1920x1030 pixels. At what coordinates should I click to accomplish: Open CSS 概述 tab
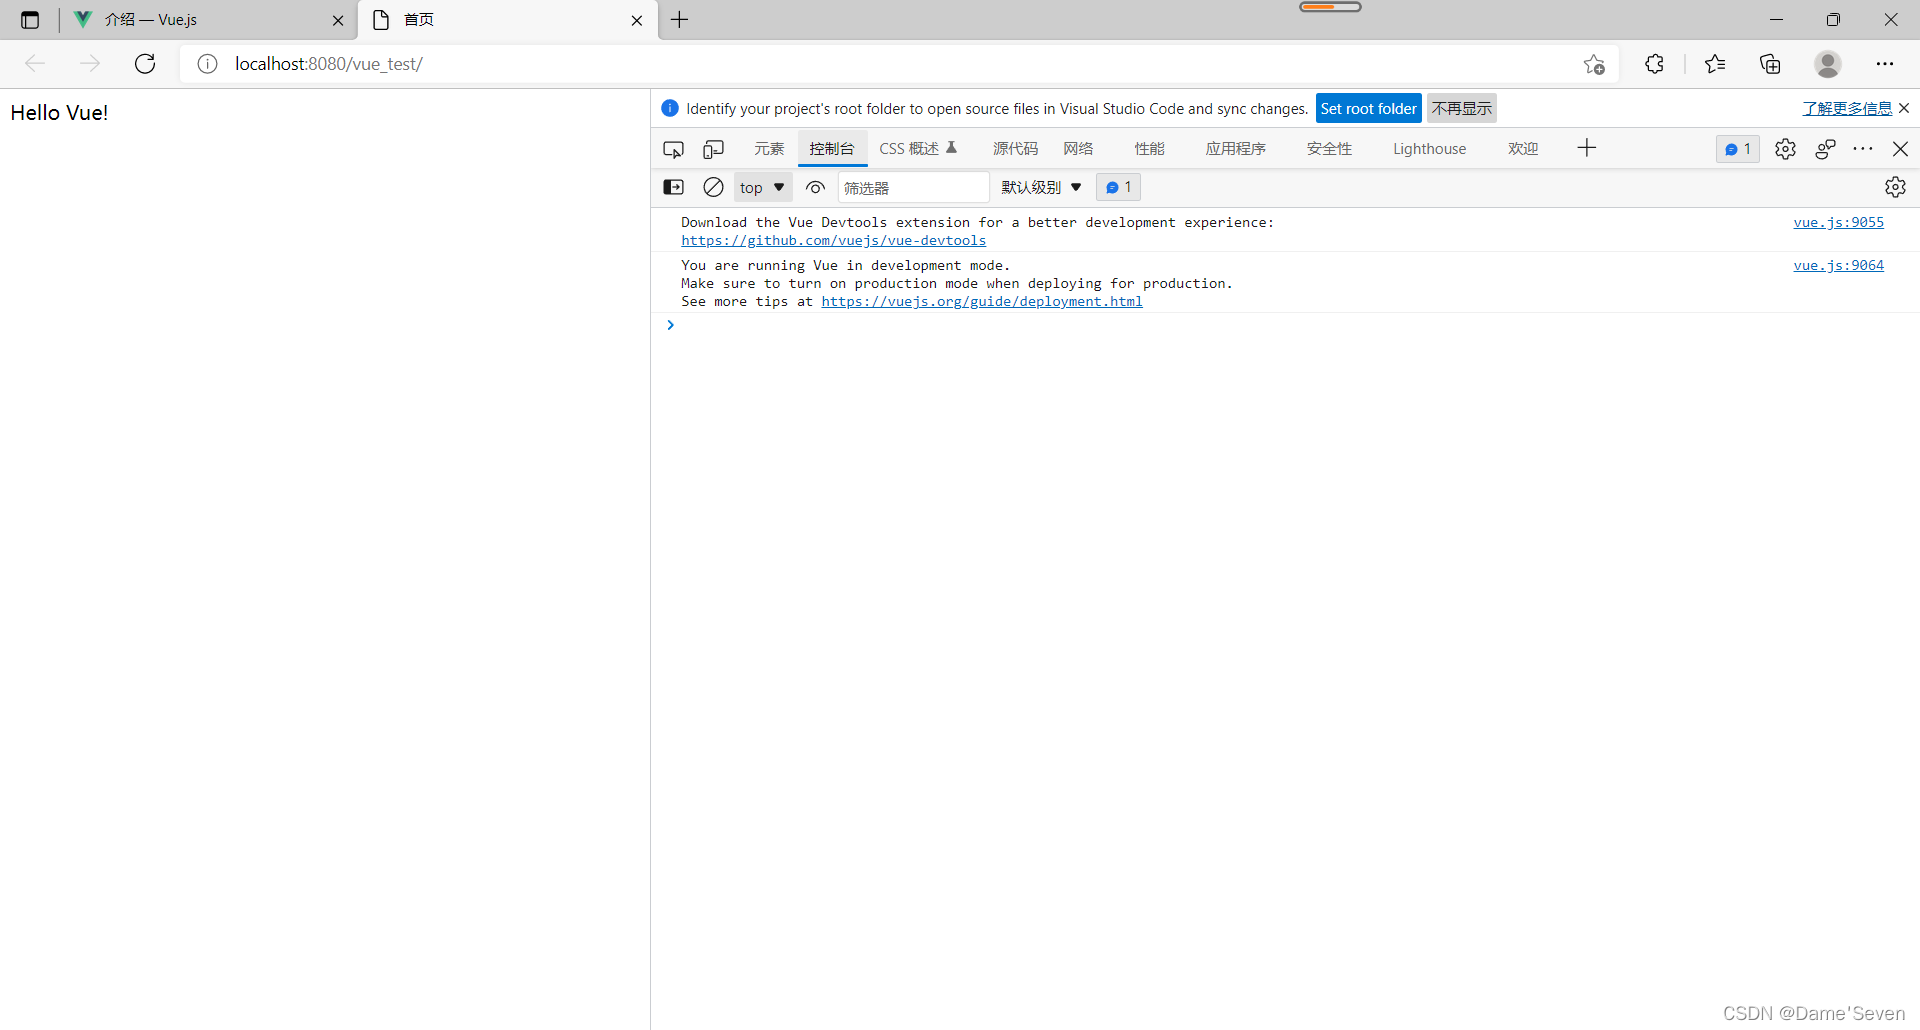coord(918,149)
